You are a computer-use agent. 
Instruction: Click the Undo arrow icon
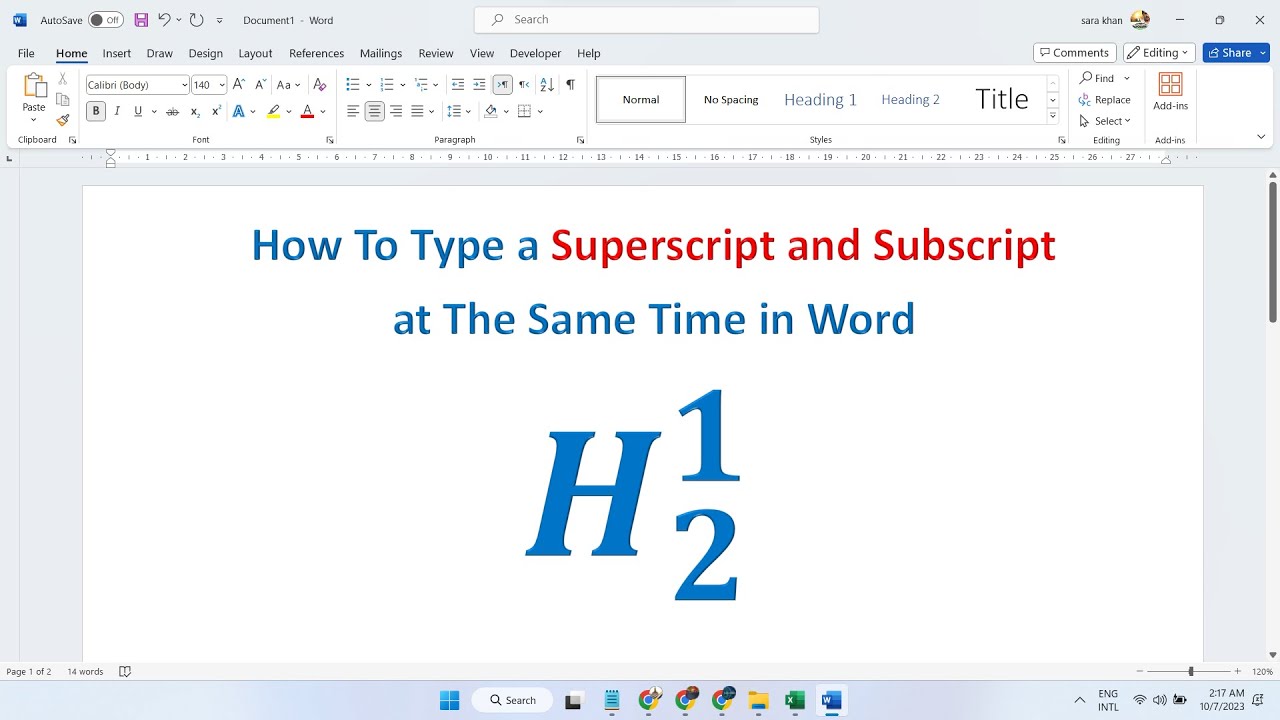click(164, 20)
